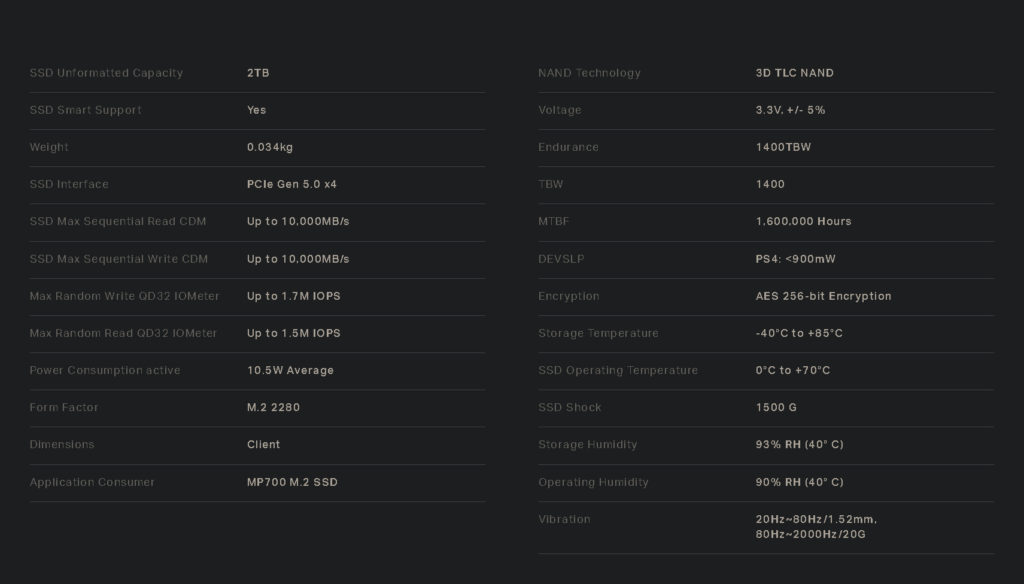Select the 1,600,000 Hours MTBF value
This screenshot has width=1024, height=584.
pos(803,221)
